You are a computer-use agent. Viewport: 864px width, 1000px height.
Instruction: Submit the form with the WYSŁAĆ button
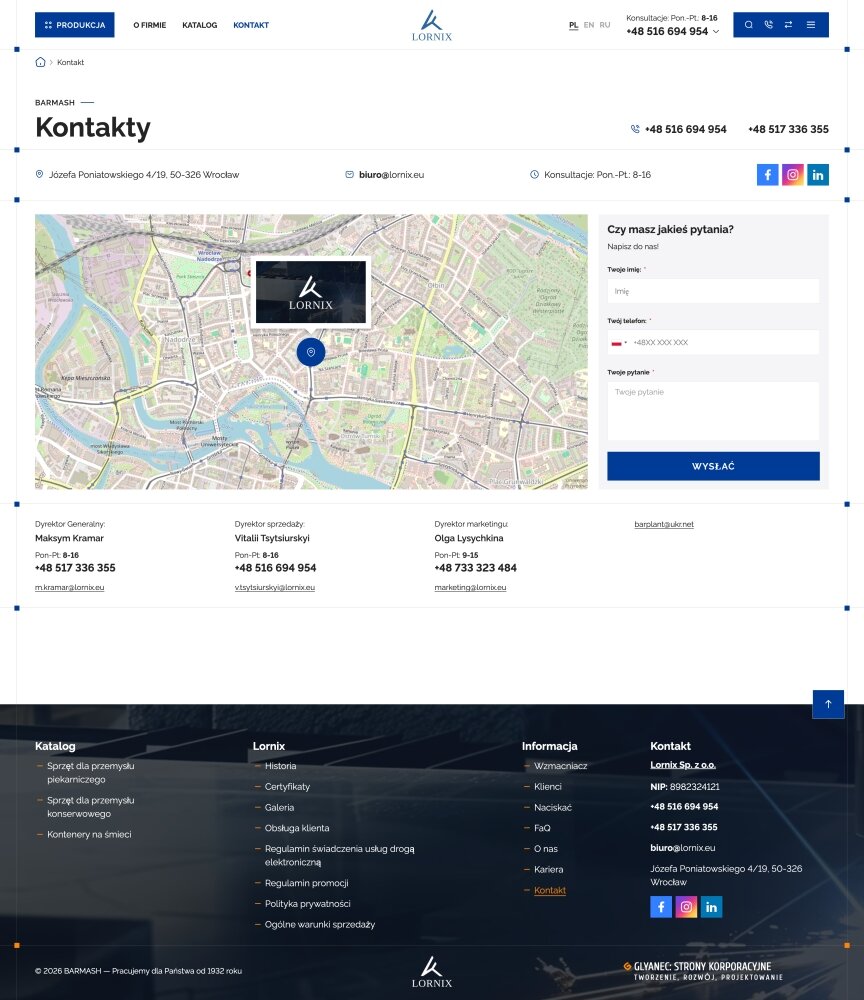(x=714, y=466)
